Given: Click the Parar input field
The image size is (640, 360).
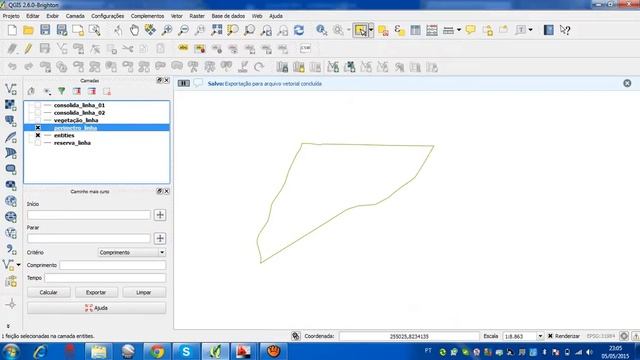Looking at the screenshot, I should pyautogui.click(x=89, y=238).
